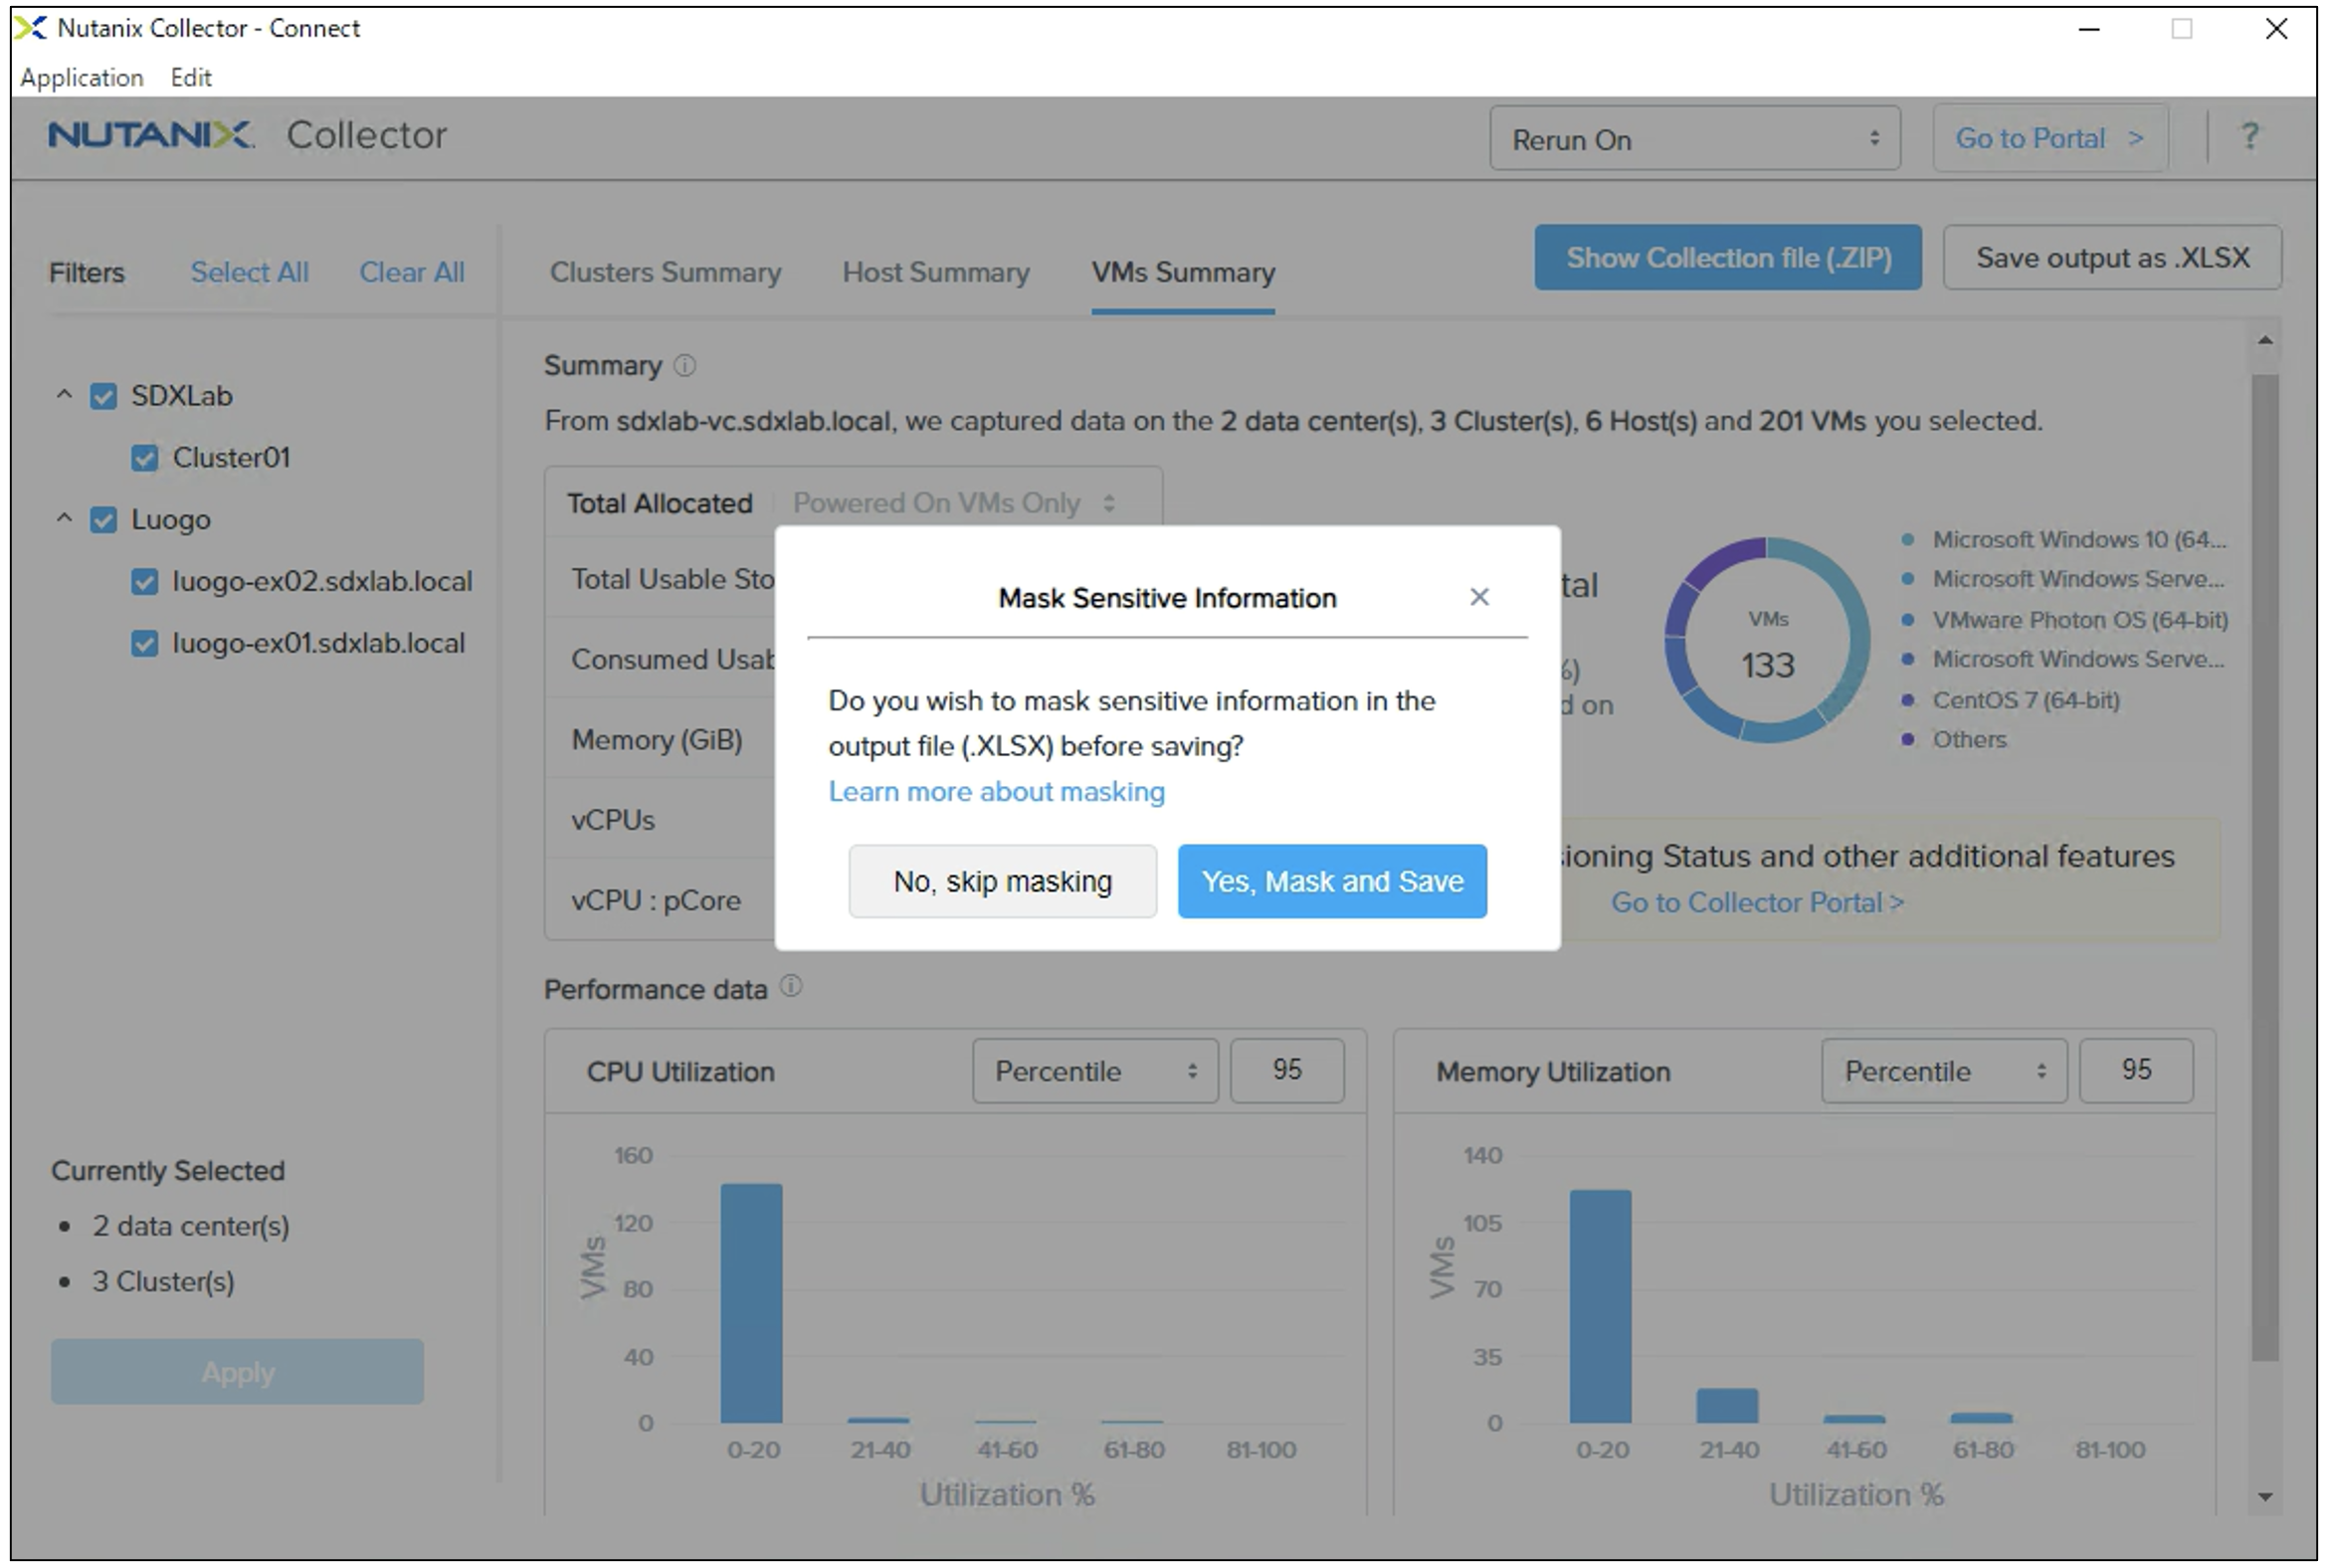2328x1568 pixels.
Task: Click Clear All filters link
Action: point(412,272)
